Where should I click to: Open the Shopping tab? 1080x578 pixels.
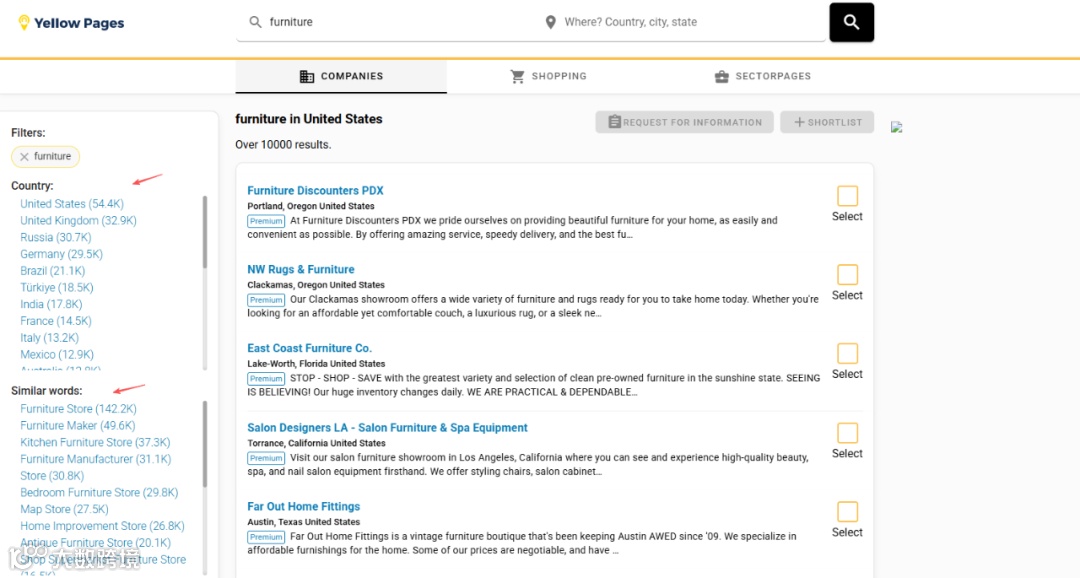[x=548, y=76]
